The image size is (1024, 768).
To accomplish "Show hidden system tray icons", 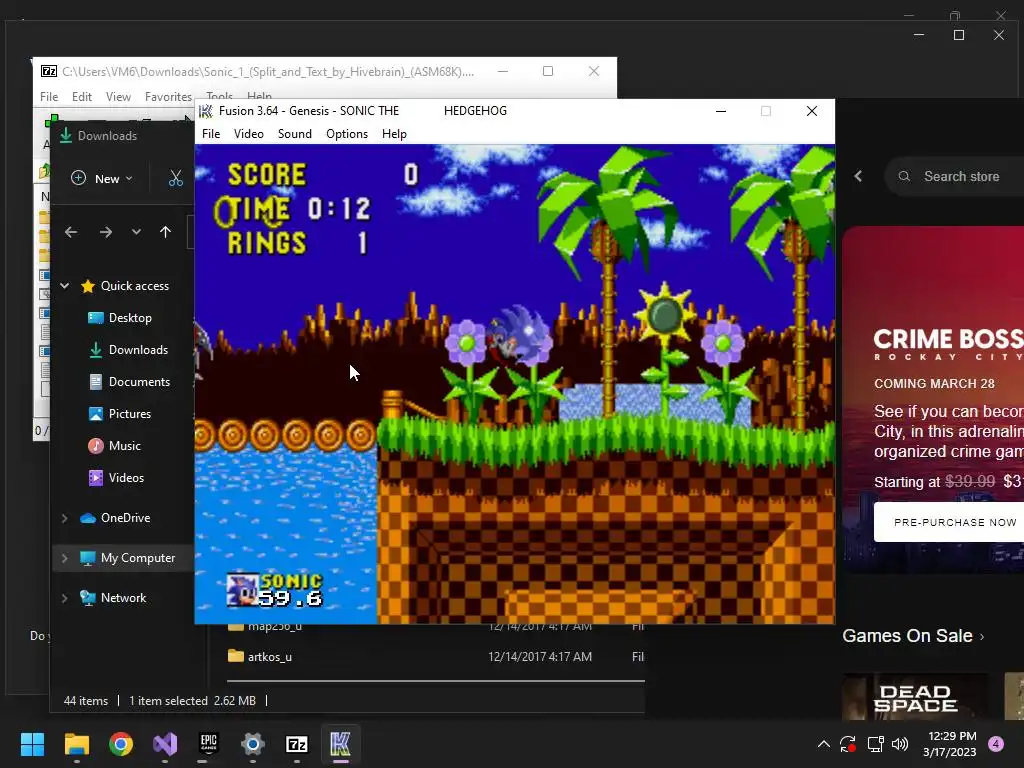I will click(x=824, y=744).
